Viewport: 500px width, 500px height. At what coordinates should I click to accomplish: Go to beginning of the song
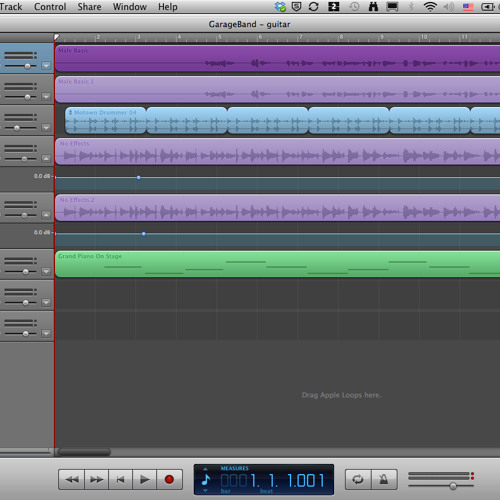[120, 479]
